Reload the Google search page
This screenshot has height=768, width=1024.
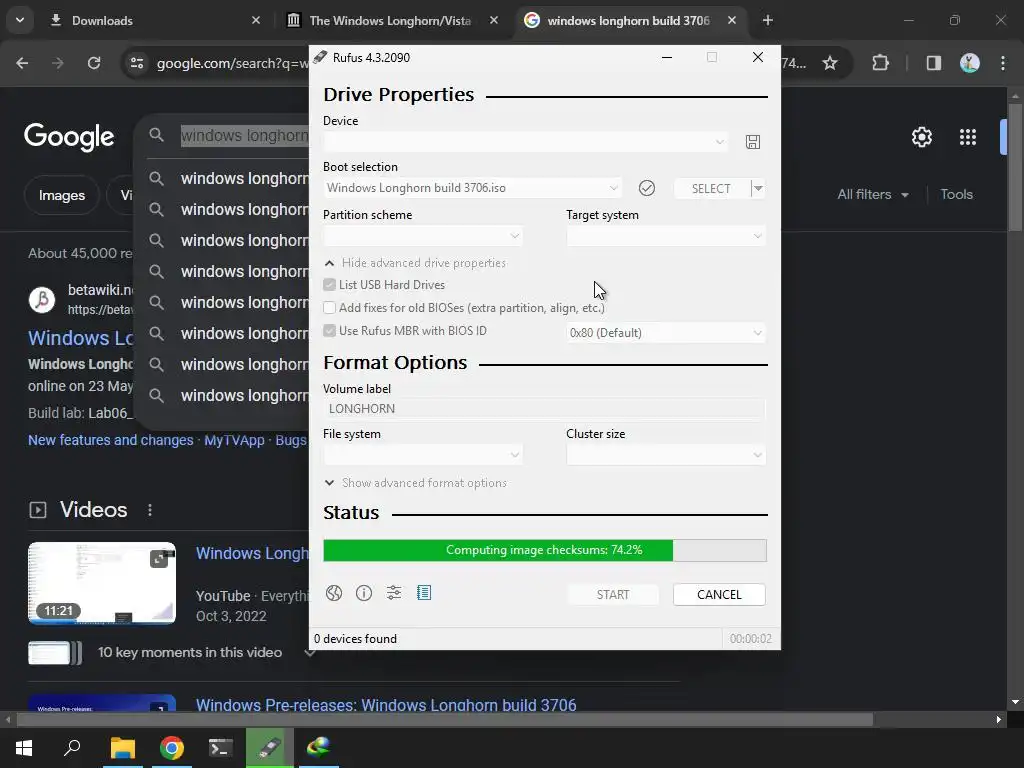point(94,63)
